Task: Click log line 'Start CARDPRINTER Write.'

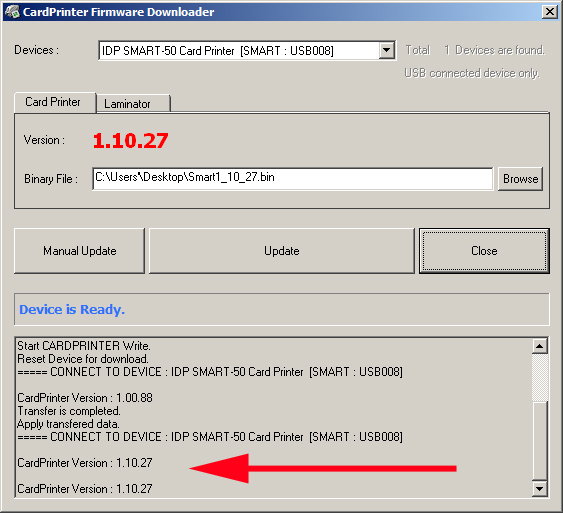Action: 84,346
